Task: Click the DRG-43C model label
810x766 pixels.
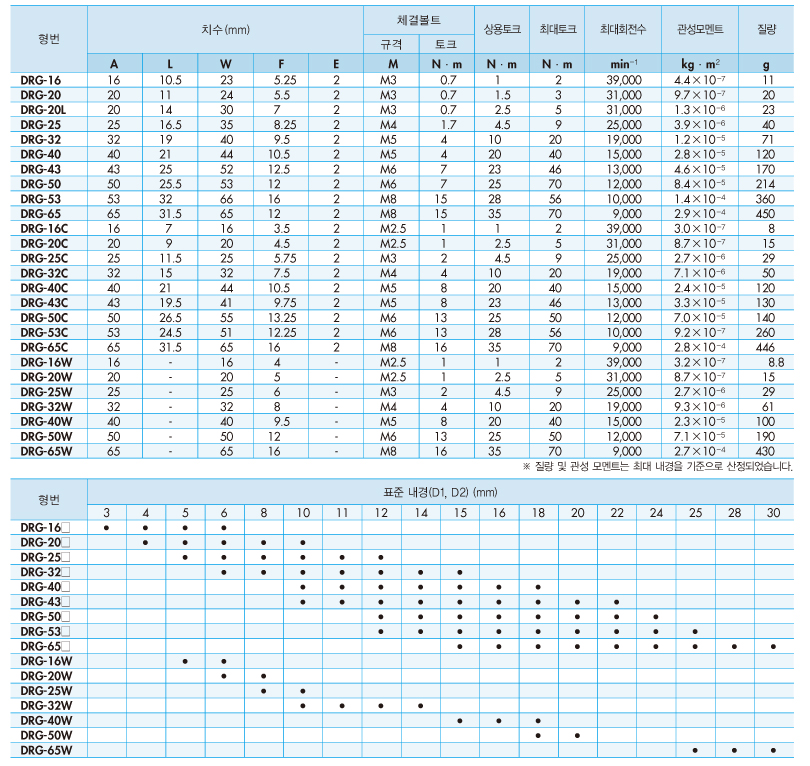Action: click(x=44, y=303)
